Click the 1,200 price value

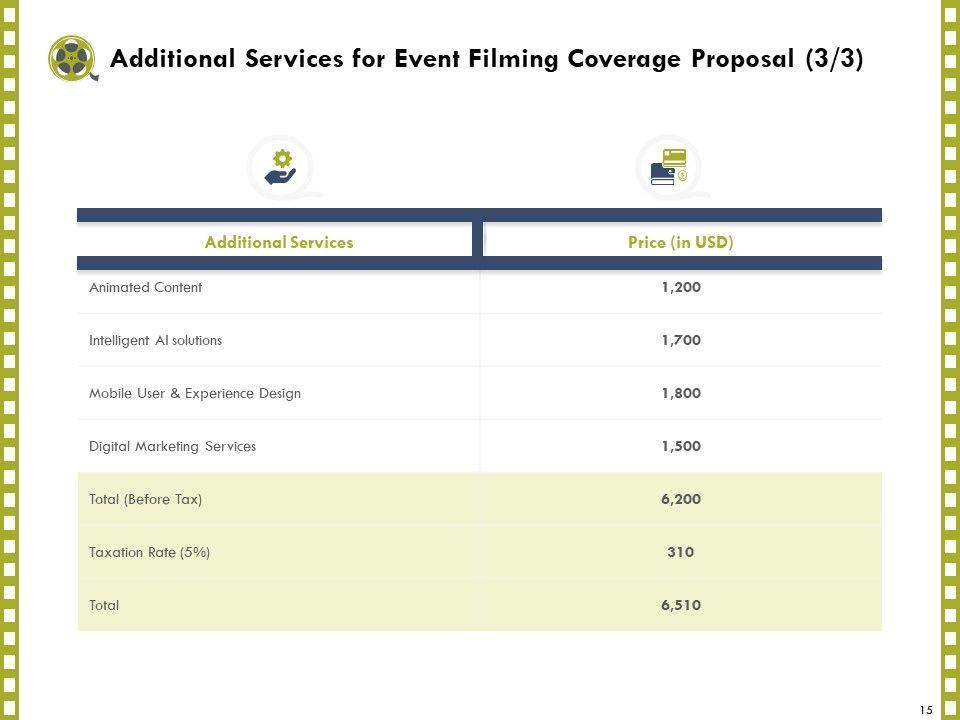(x=680, y=288)
